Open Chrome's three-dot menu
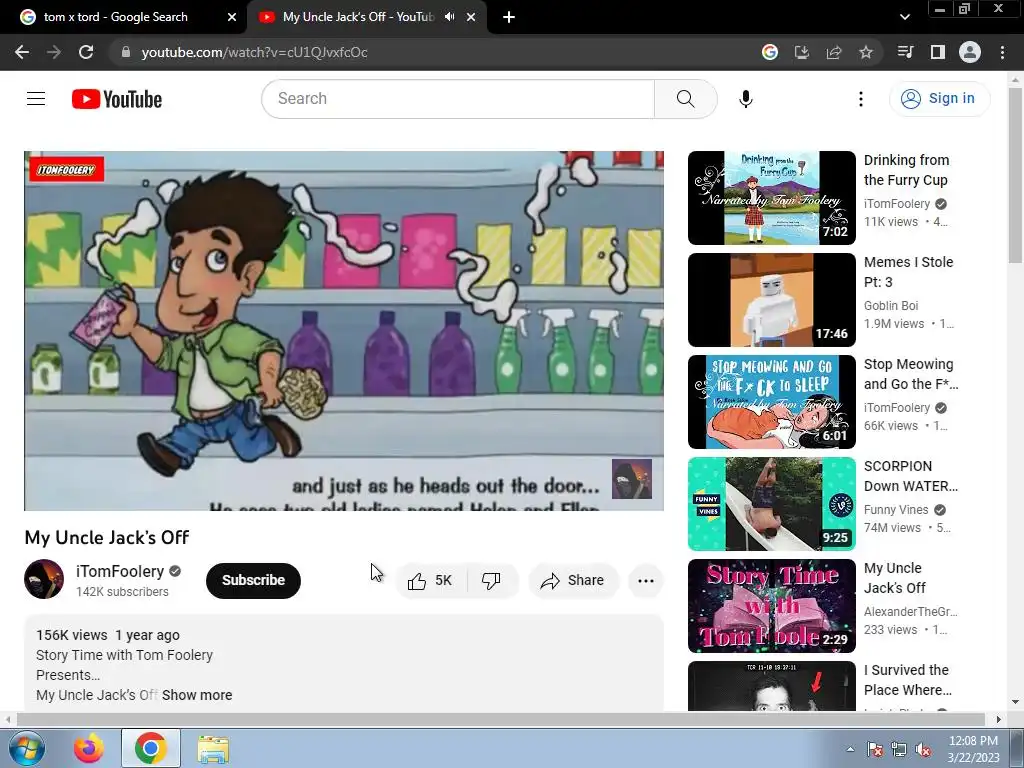Viewport: 1024px width, 768px height. pyautogui.click(x=1002, y=52)
